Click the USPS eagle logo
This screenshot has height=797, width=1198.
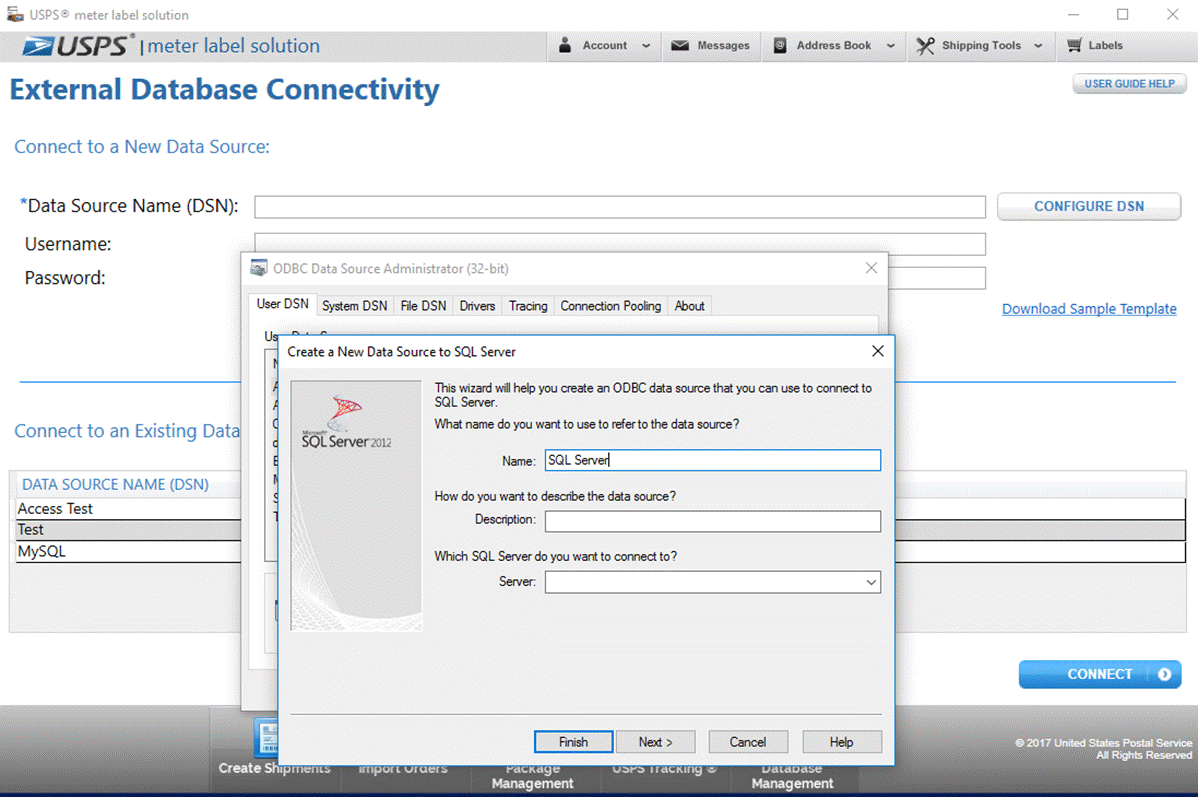(40, 46)
